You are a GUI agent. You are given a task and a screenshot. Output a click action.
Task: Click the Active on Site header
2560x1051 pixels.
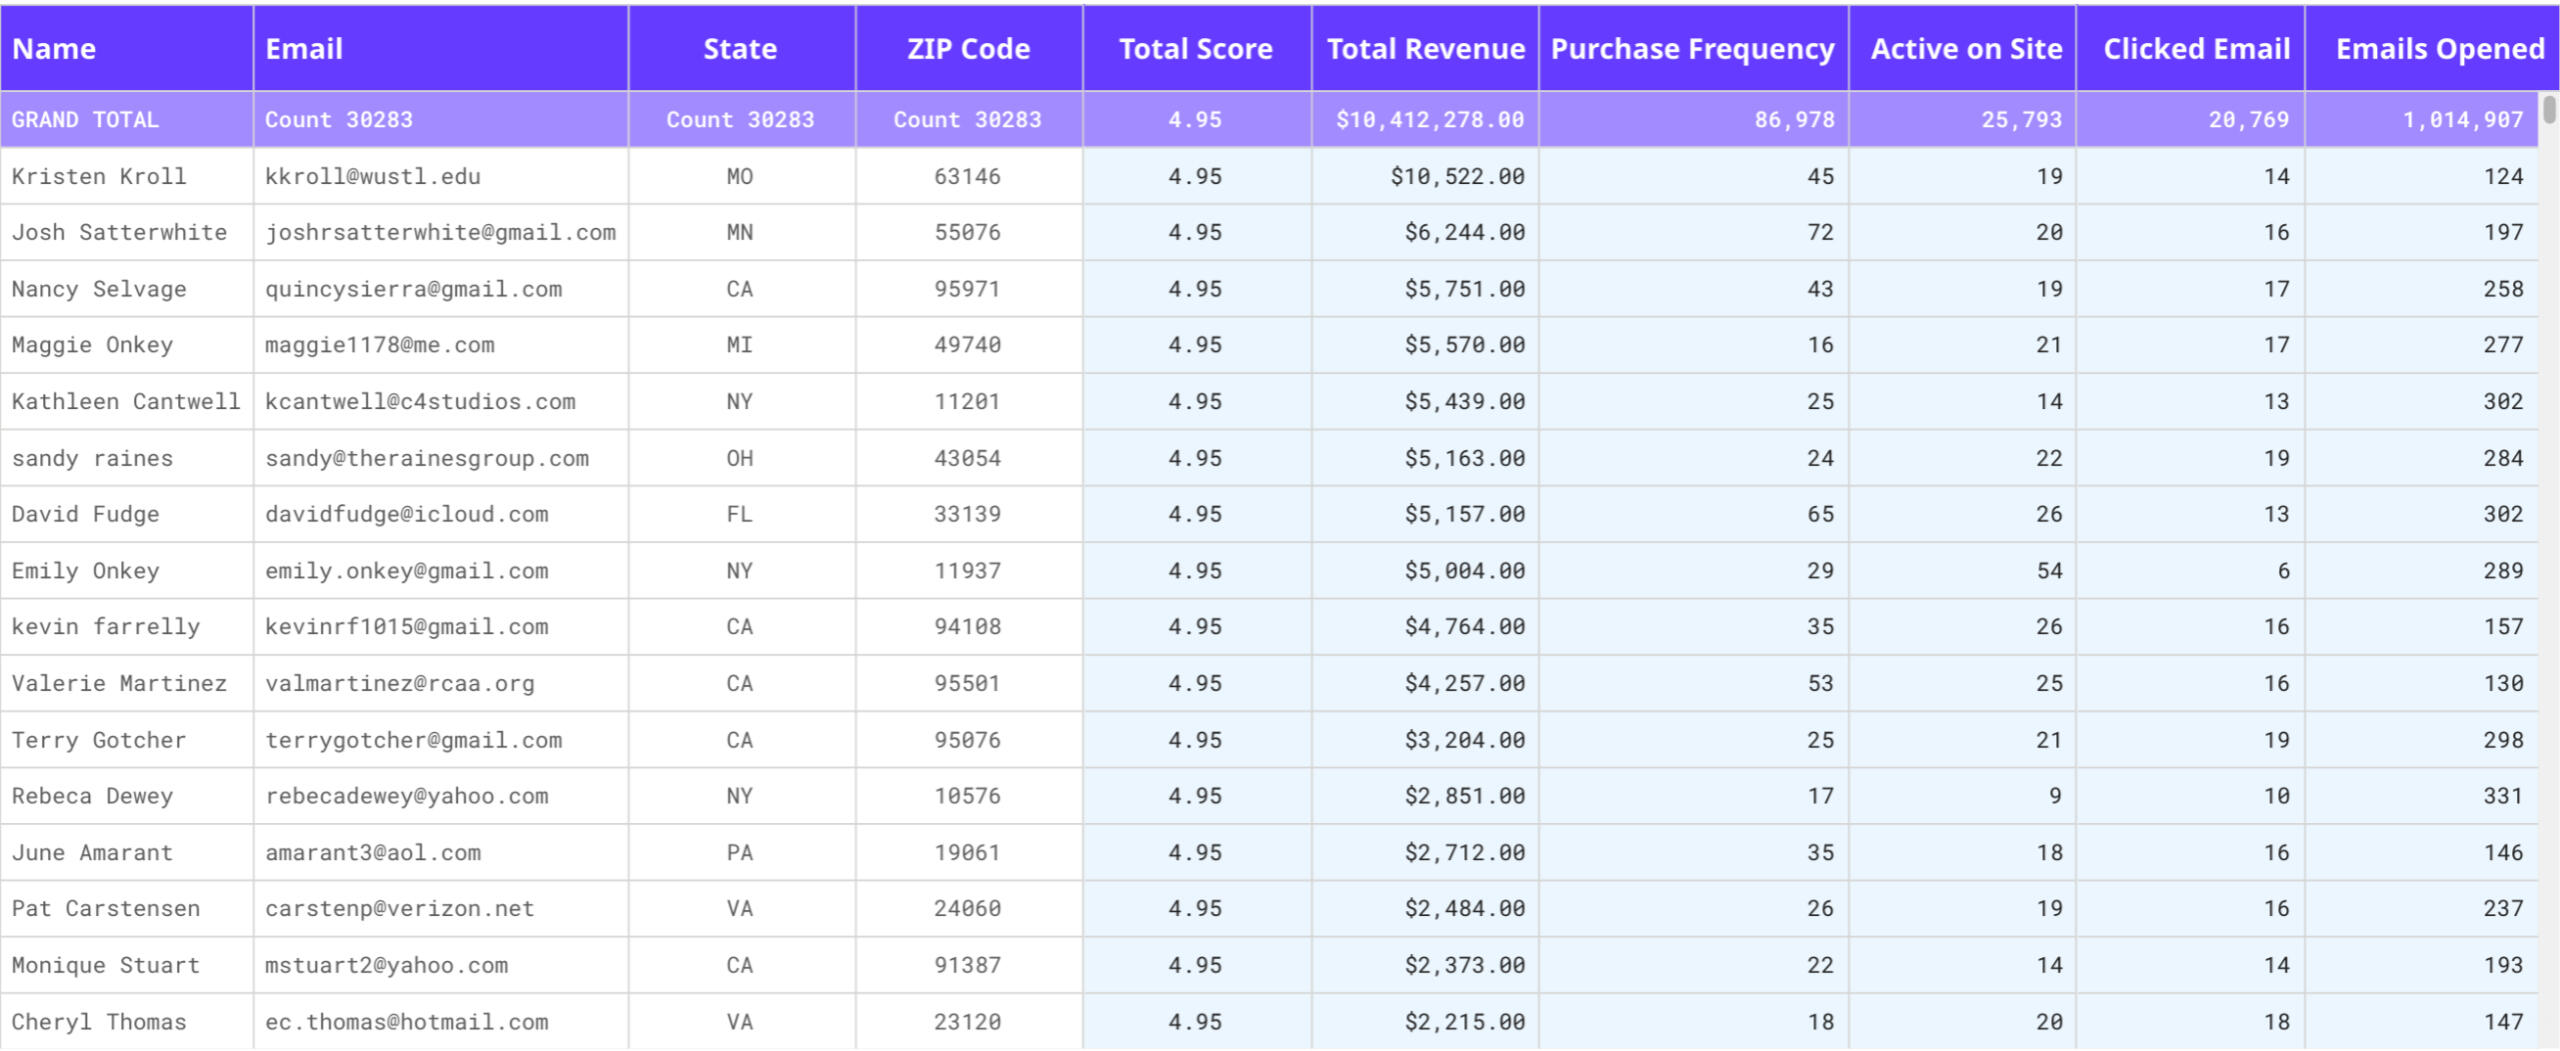[x=1965, y=49]
